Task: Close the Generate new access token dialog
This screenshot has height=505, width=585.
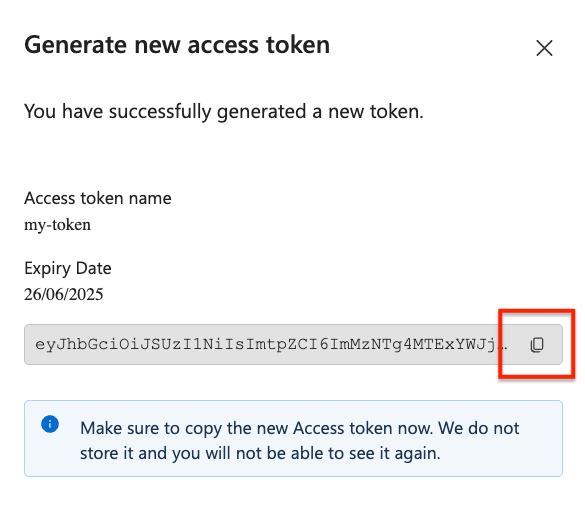Action: [x=544, y=48]
